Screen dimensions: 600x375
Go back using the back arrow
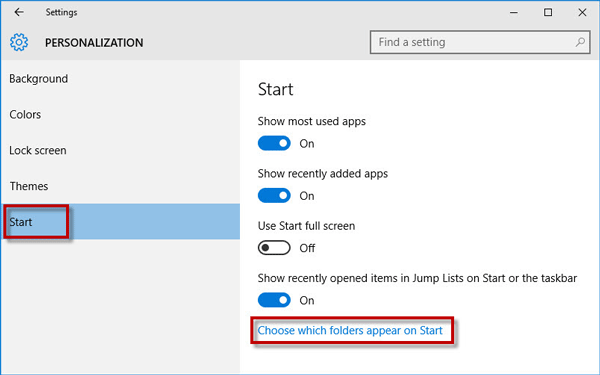pyautogui.click(x=19, y=12)
